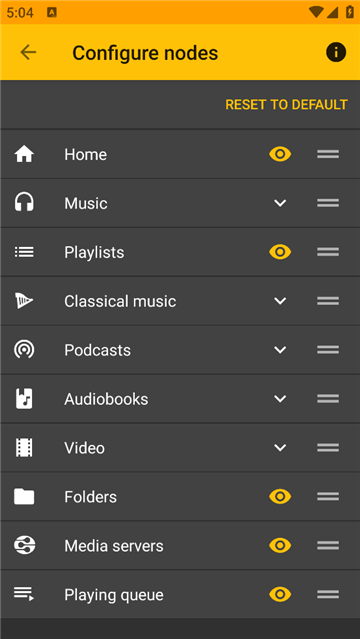Click the Home house icon
This screenshot has width=360, height=639.
pyautogui.click(x=24, y=154)
